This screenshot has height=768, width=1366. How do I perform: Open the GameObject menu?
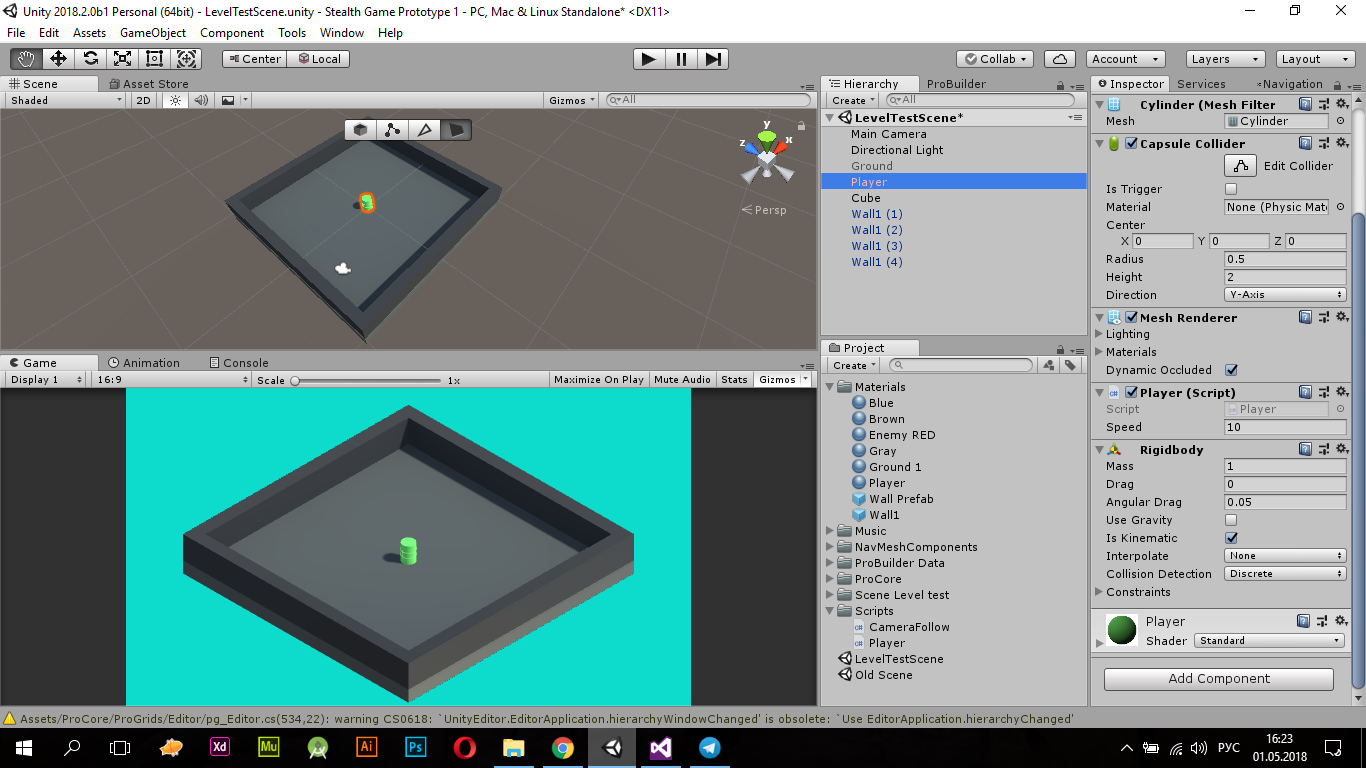click(x=153, y=33)
